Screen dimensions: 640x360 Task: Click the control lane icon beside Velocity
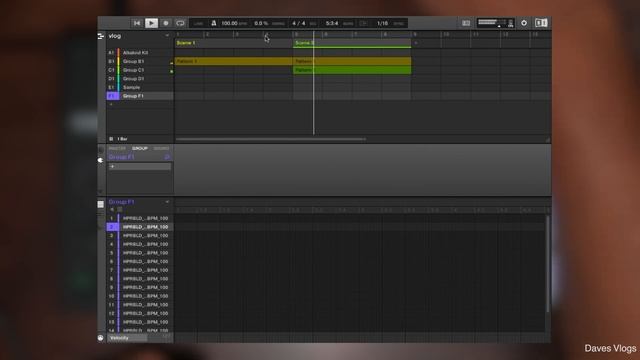pyautogui.click(x=101, y=338)
